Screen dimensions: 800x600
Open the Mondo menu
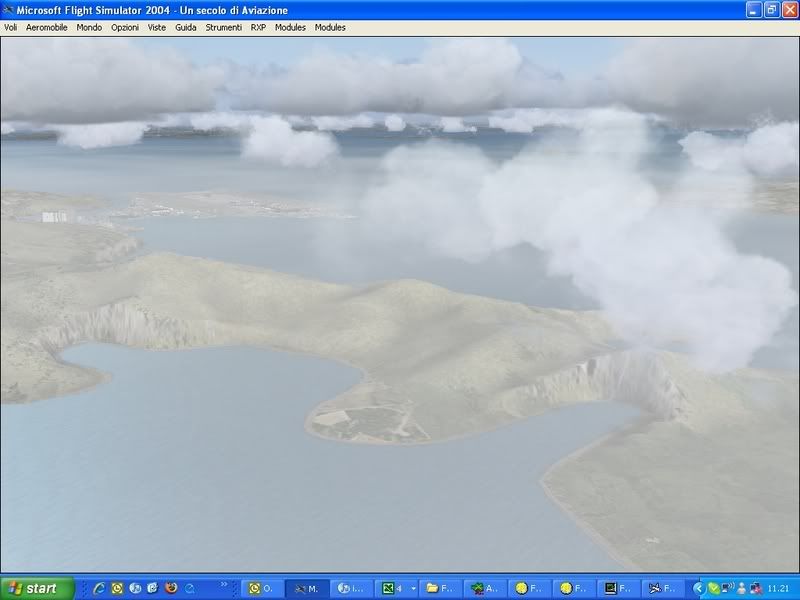pyautogui.click(x=89, y=28)
